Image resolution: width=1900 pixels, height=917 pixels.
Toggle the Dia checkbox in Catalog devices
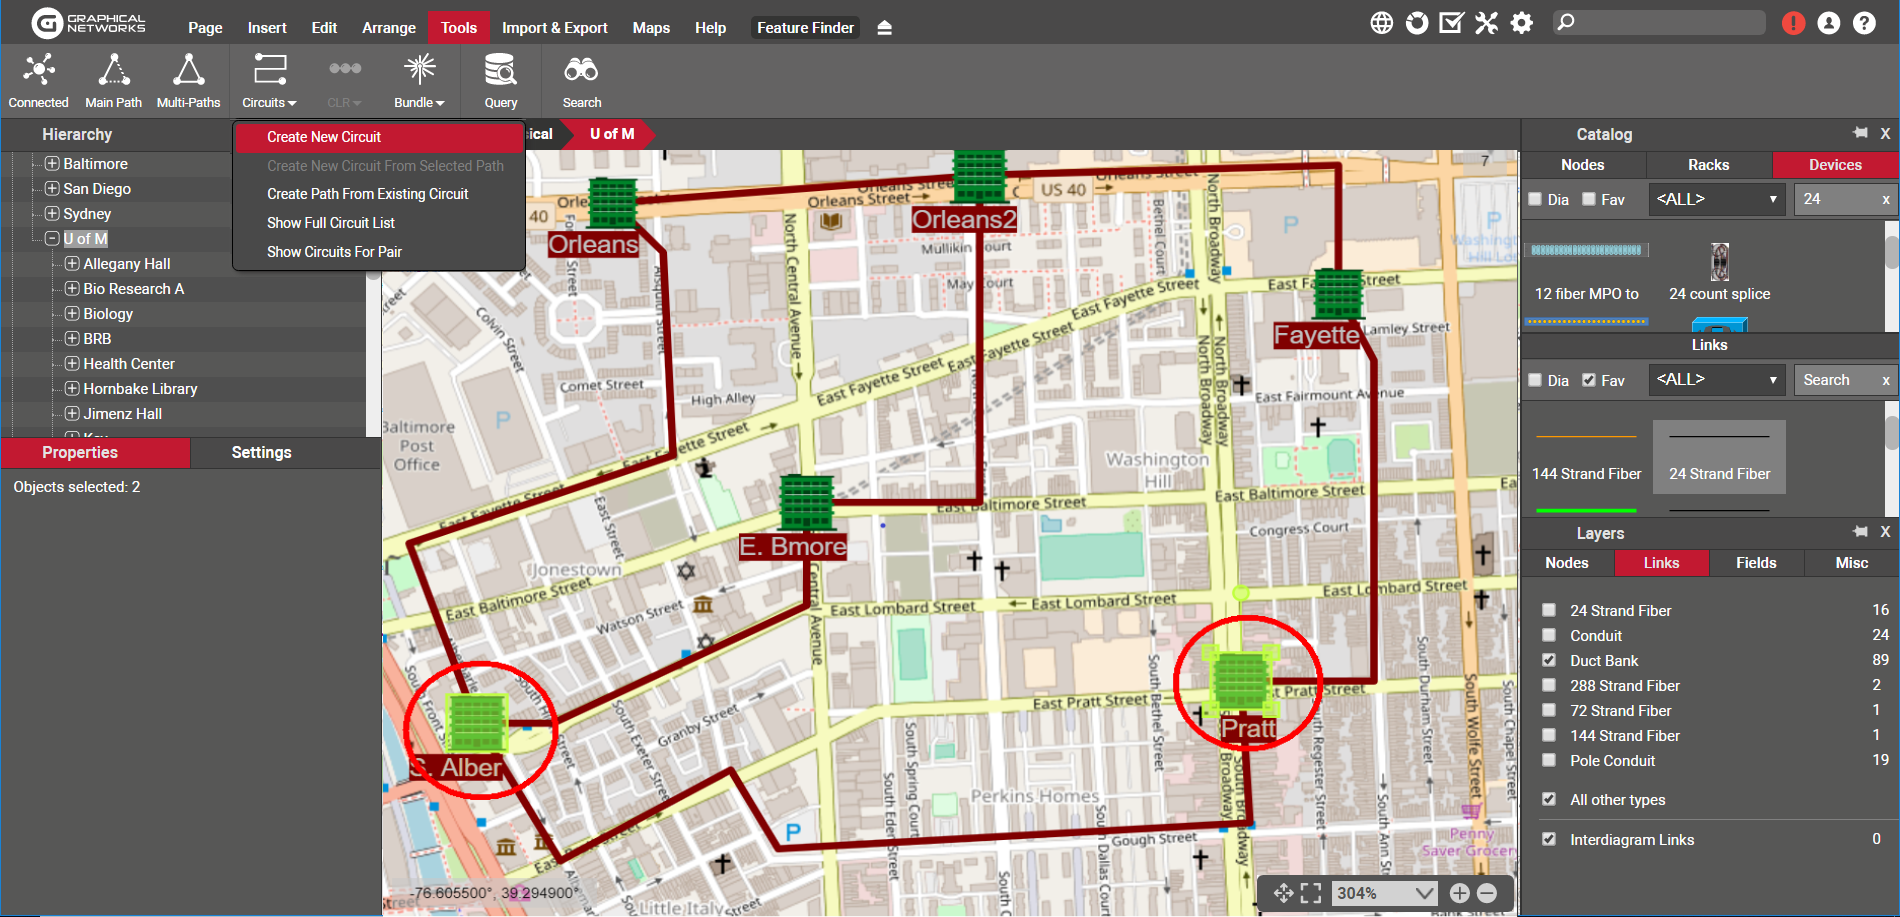click(1535, 199)
